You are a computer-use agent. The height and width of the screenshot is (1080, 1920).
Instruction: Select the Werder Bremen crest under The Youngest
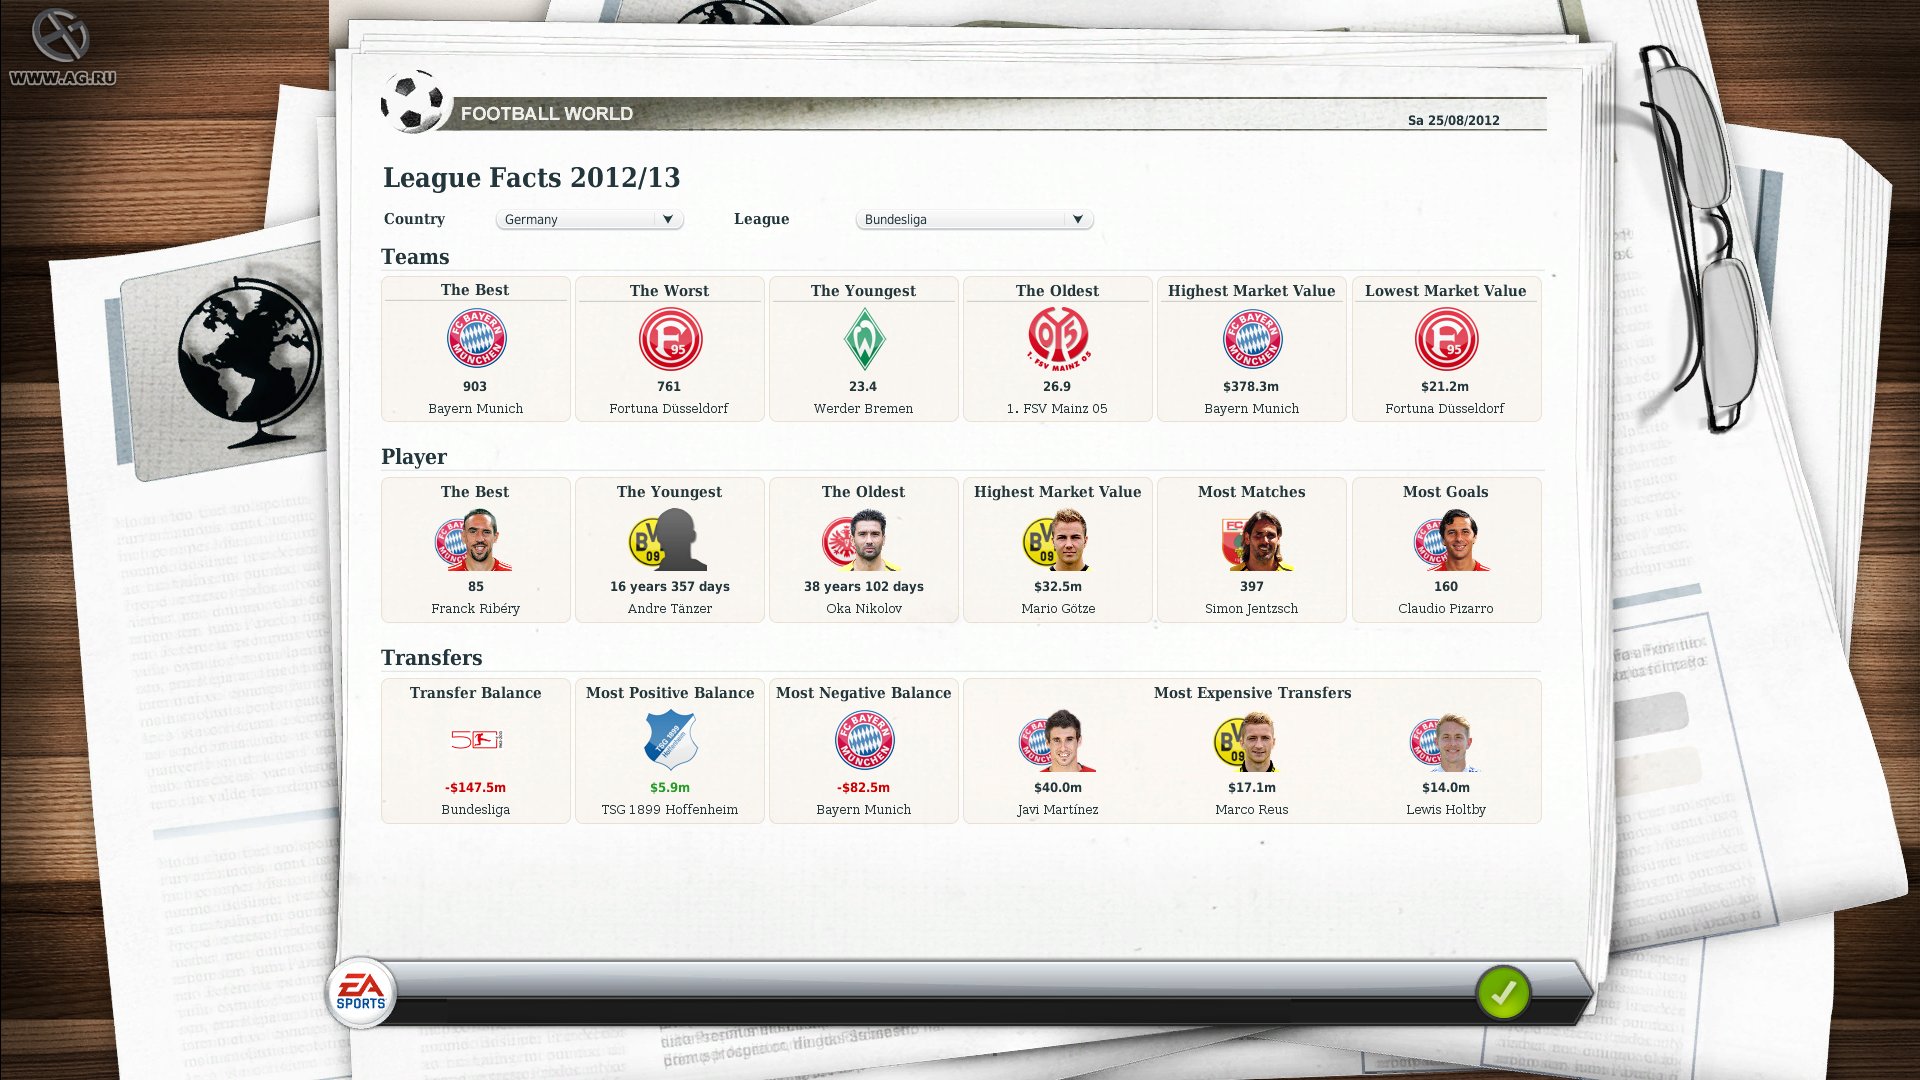863,339
